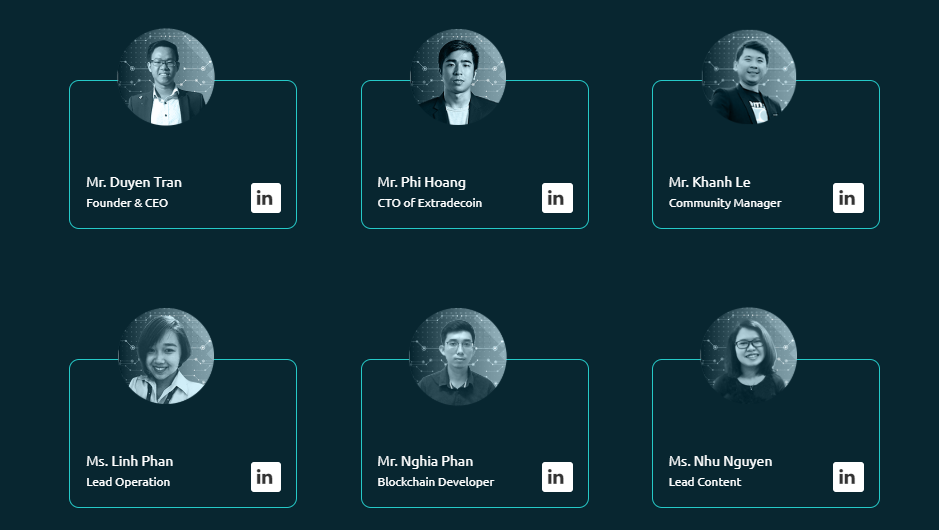This screenshot has width=939, height=530.
Task: Select the name Mr. Khanh Le
Action: pos(709,182)
